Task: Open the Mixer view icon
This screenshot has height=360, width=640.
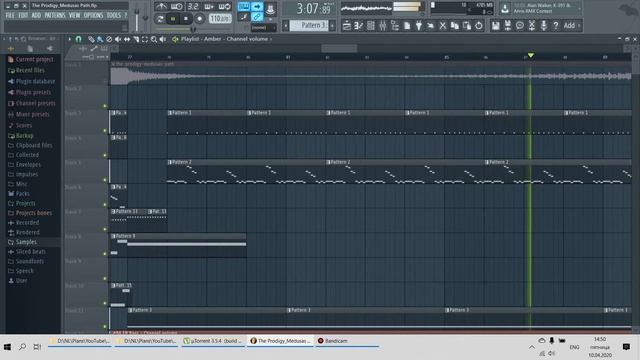Action: click(382, 26)
